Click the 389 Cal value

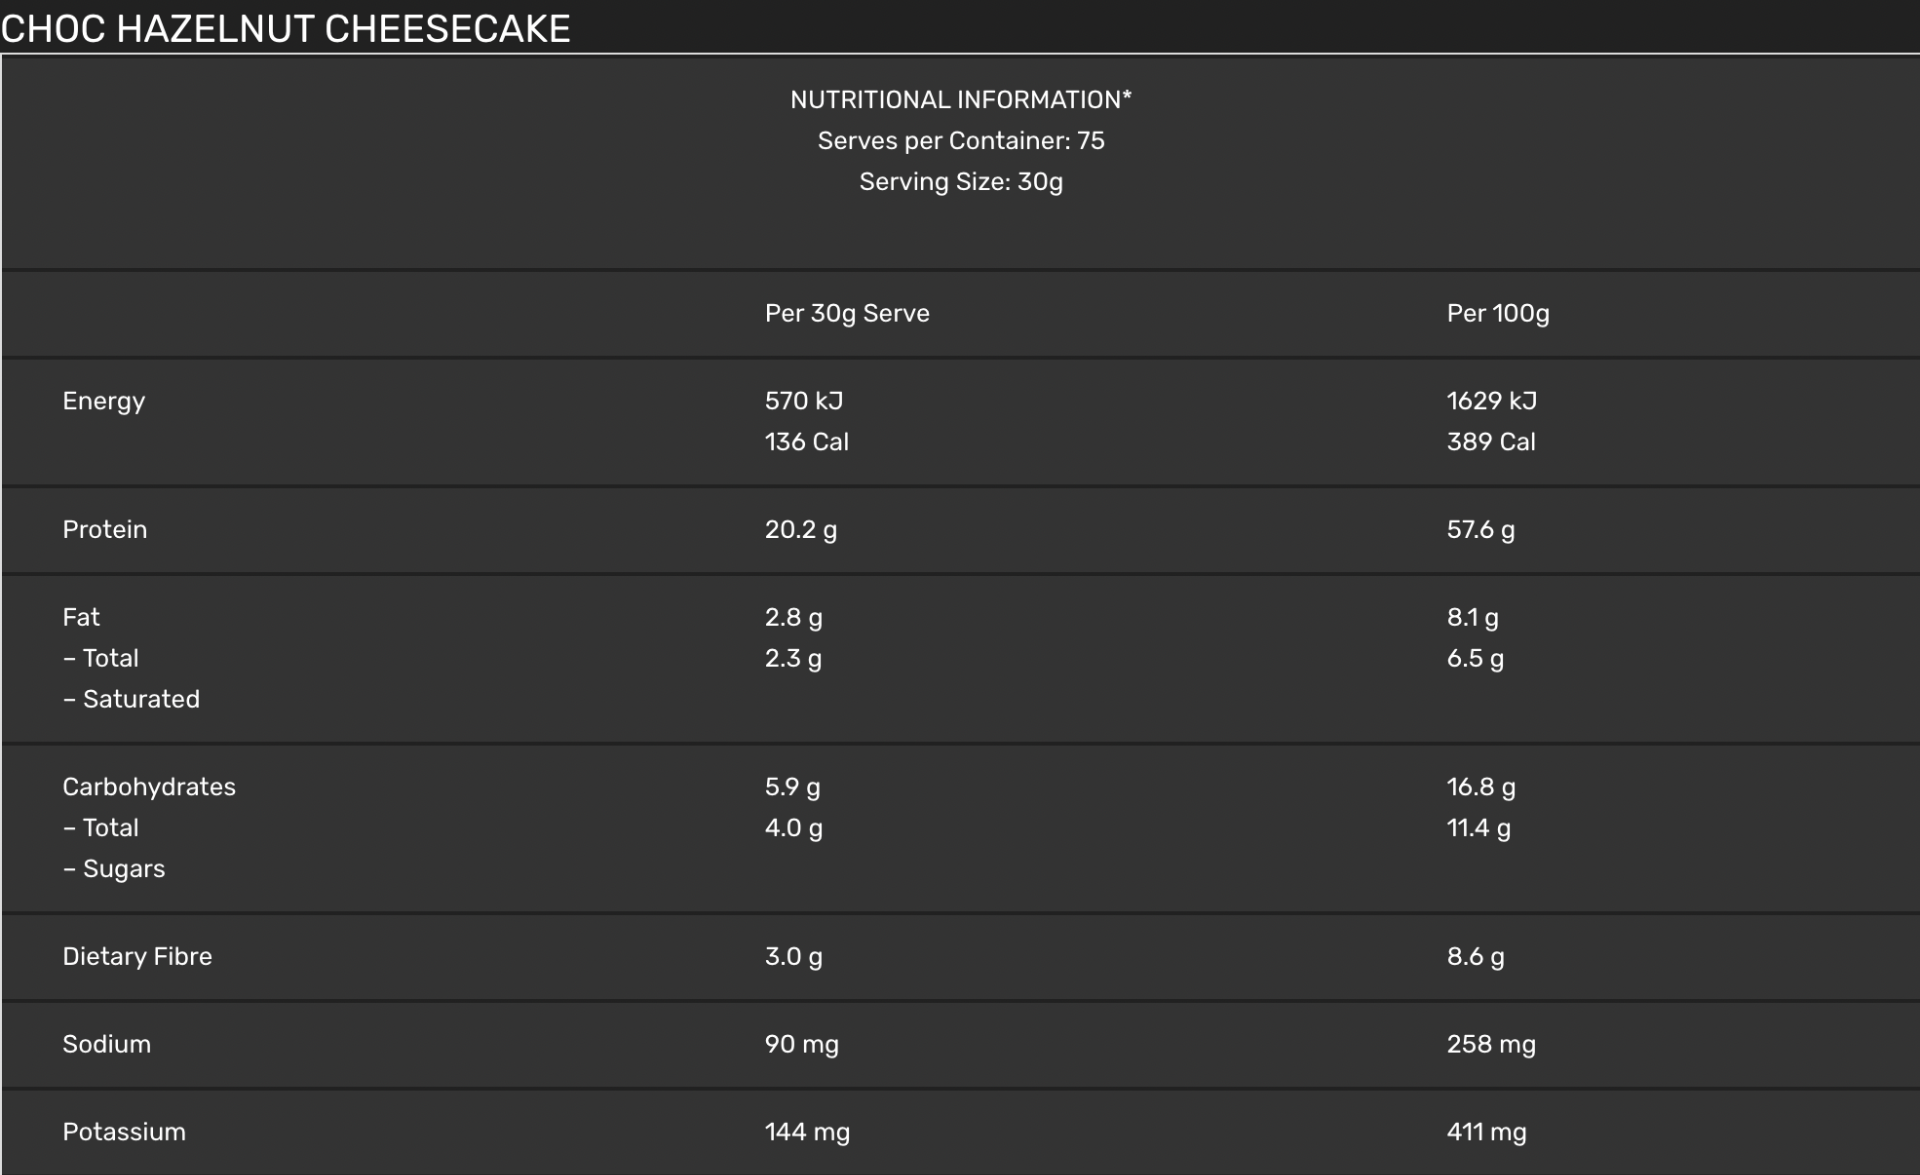pos(1491,442)
